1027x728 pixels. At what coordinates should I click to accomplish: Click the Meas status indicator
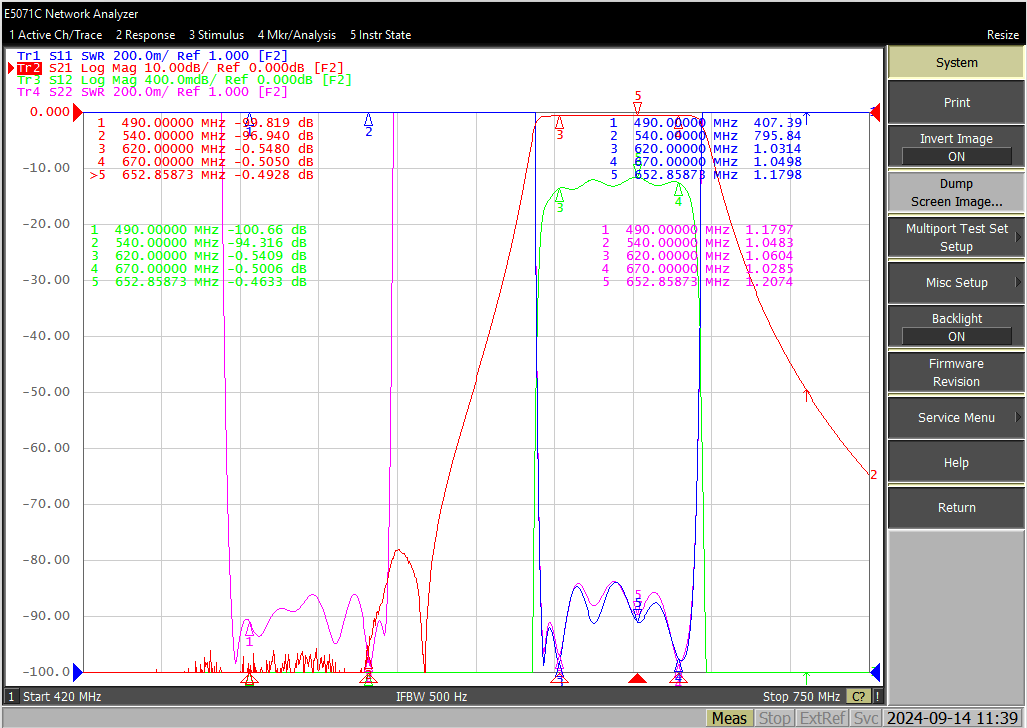click(x=729, y=718)
